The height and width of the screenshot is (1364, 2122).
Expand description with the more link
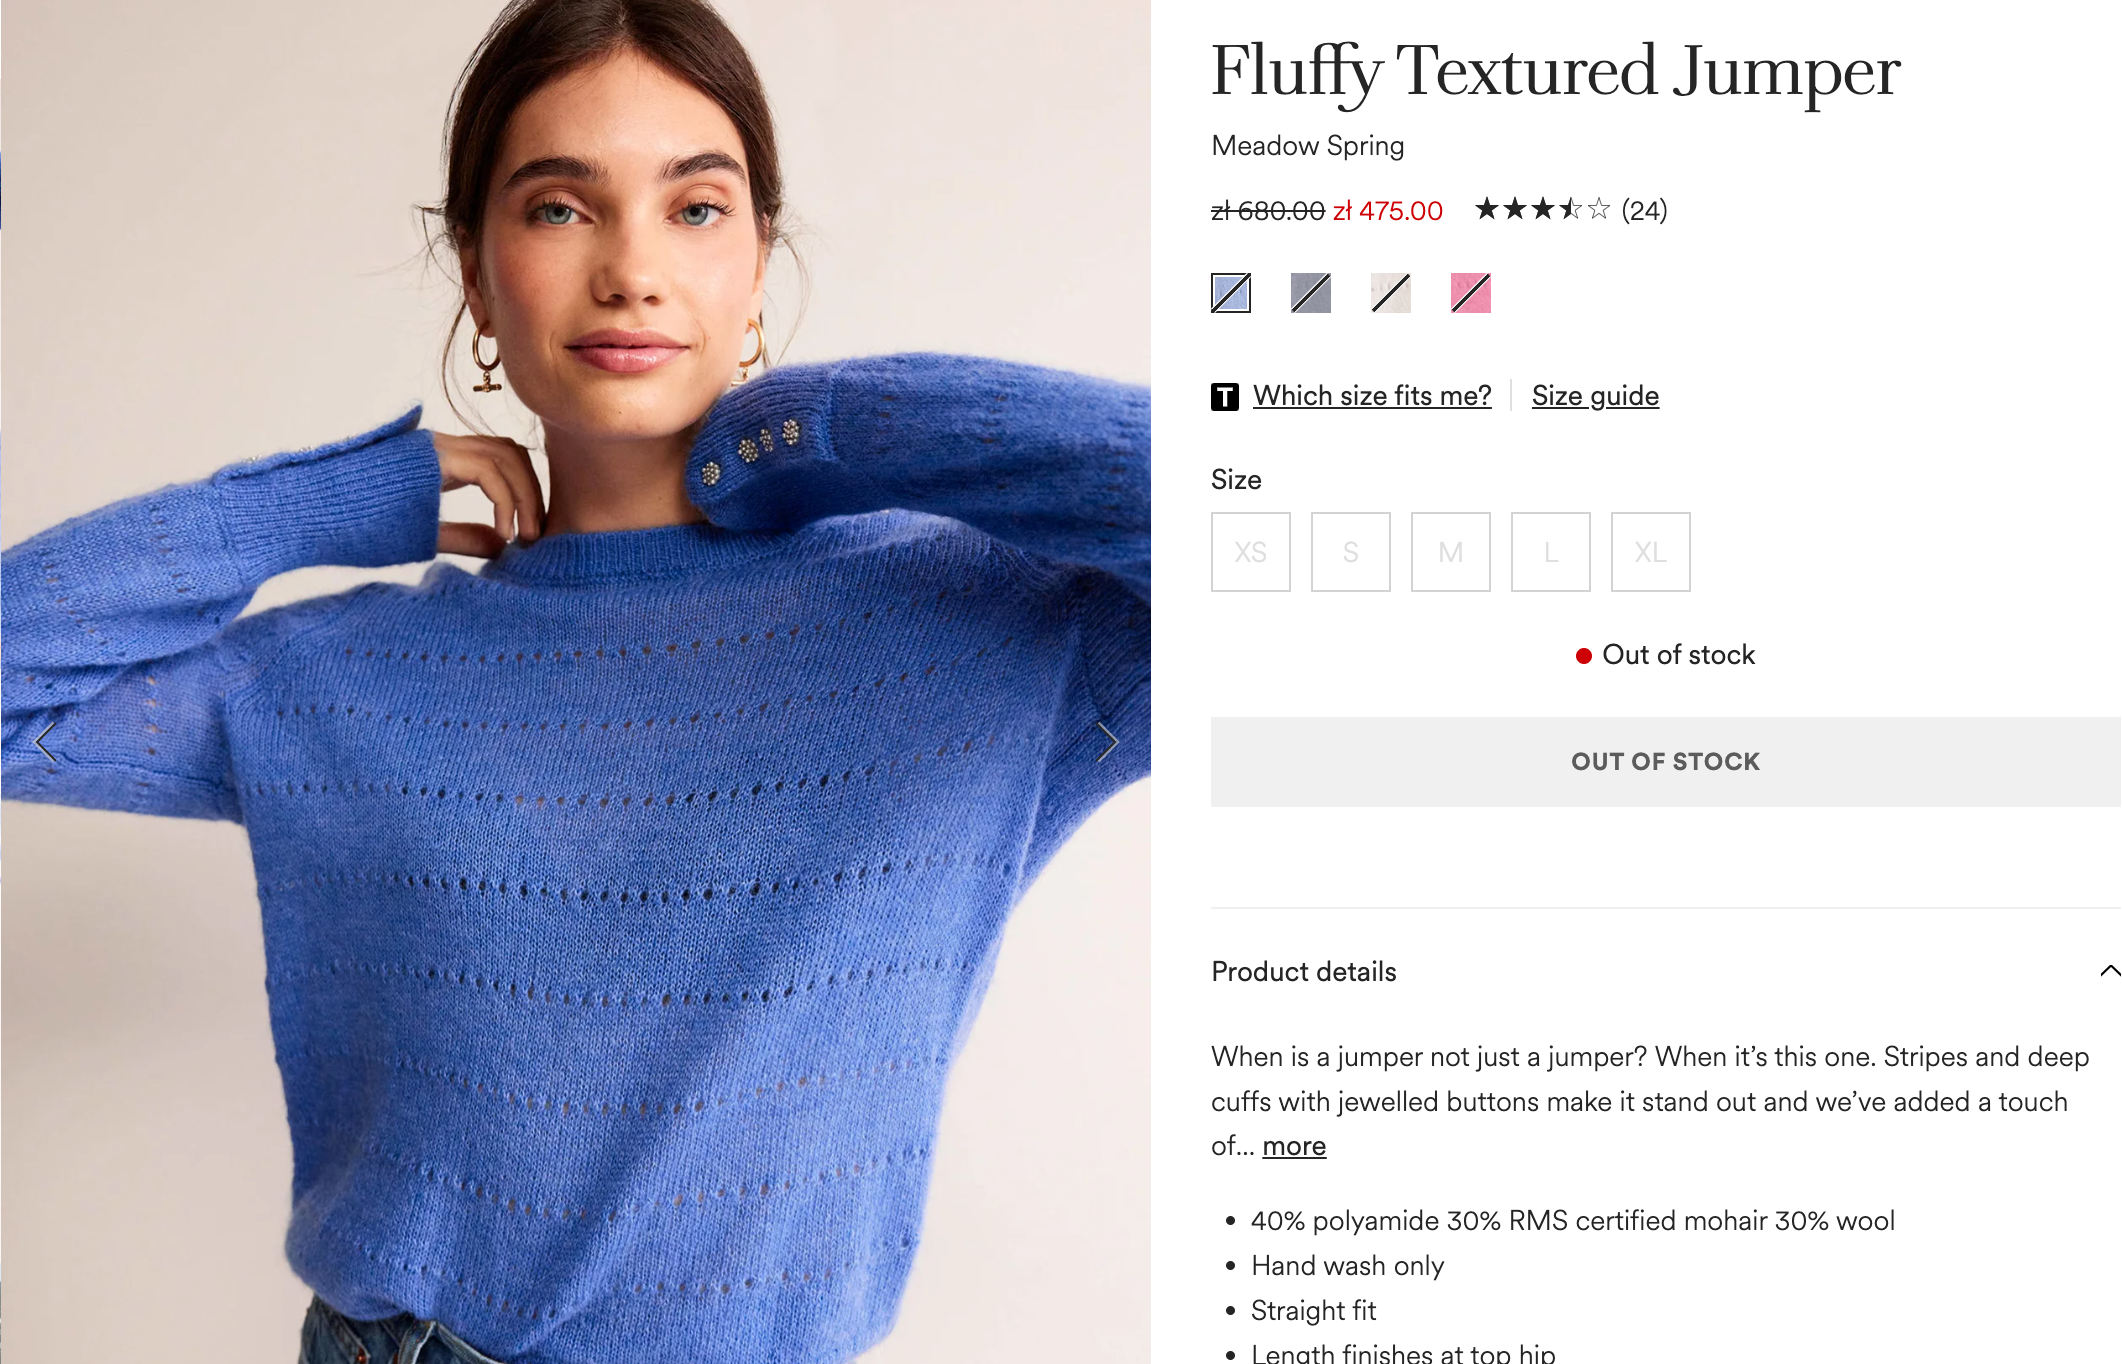coord(1294,1146)
